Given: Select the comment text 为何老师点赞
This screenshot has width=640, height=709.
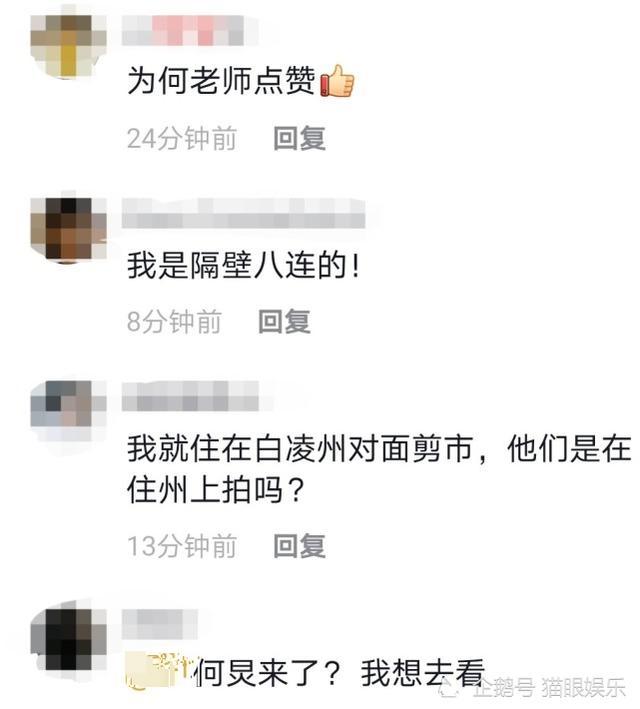Looking at the screenshot, I should coord(222,81).
